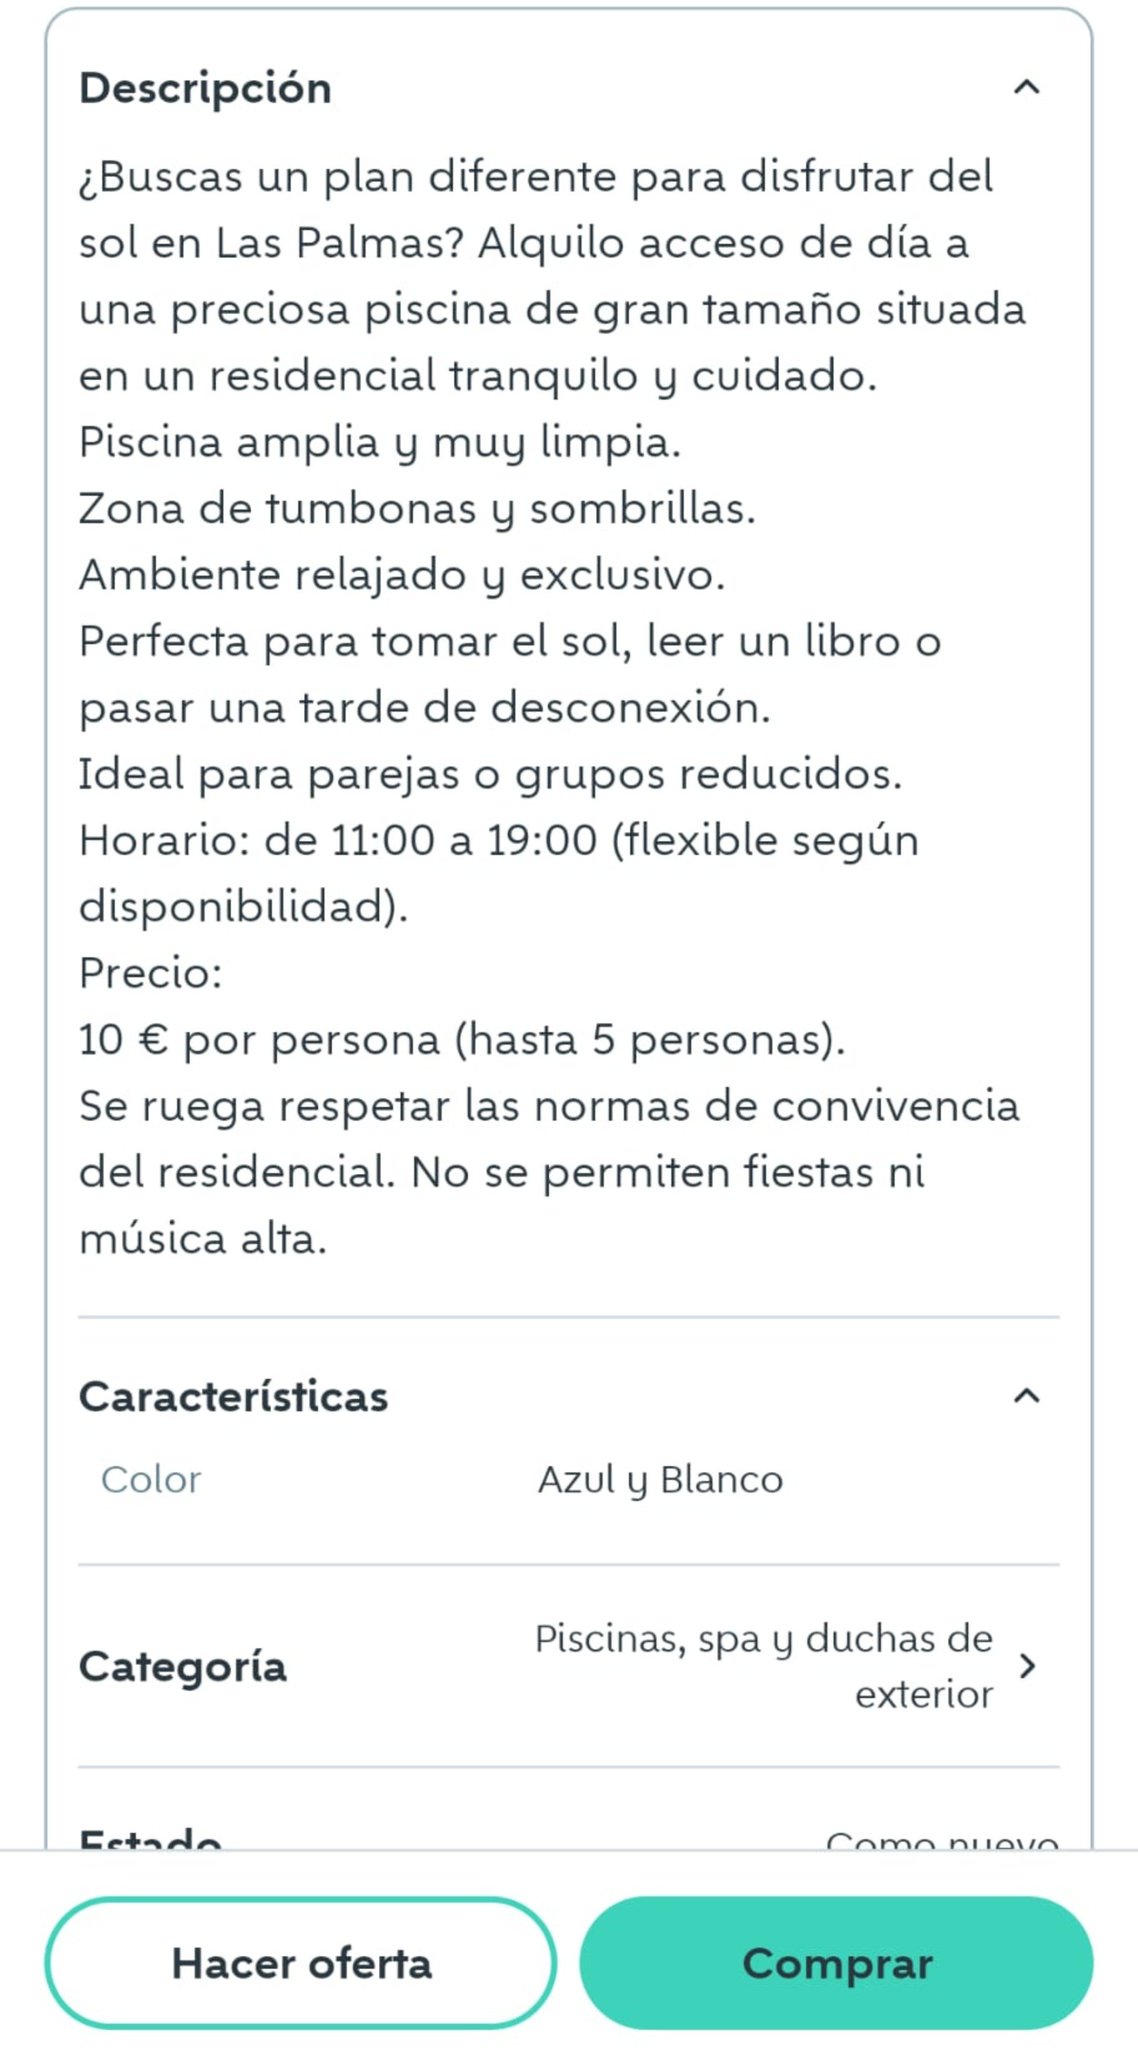Collapse the Descripción section chevron
Screen dimensions: 1138x2048
point(1027,88)
